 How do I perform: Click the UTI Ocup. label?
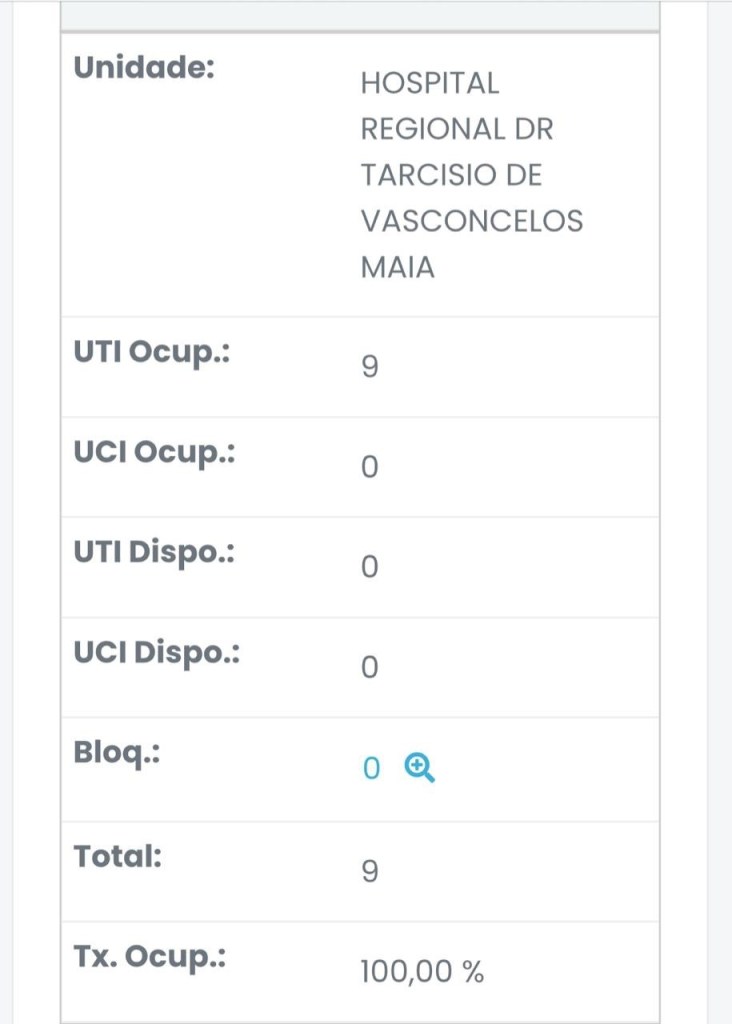click(151, 353)
